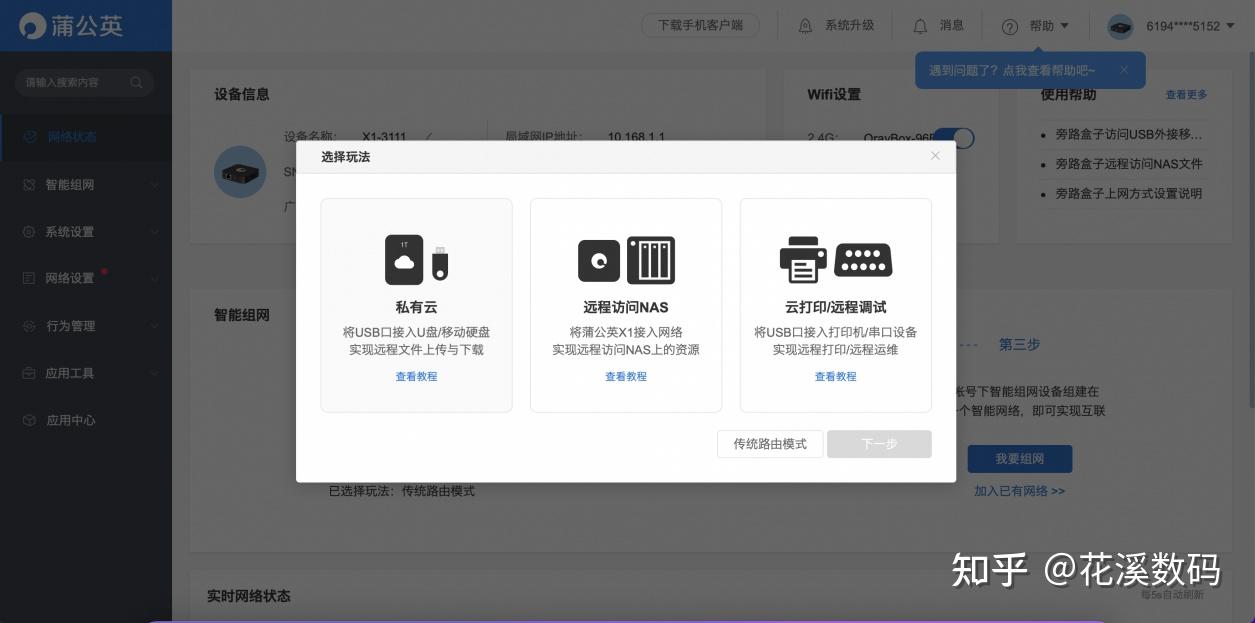Screen dimensions: 1255x623
Task: Open 系统升级 in the top bar
Action: point(849,26)
